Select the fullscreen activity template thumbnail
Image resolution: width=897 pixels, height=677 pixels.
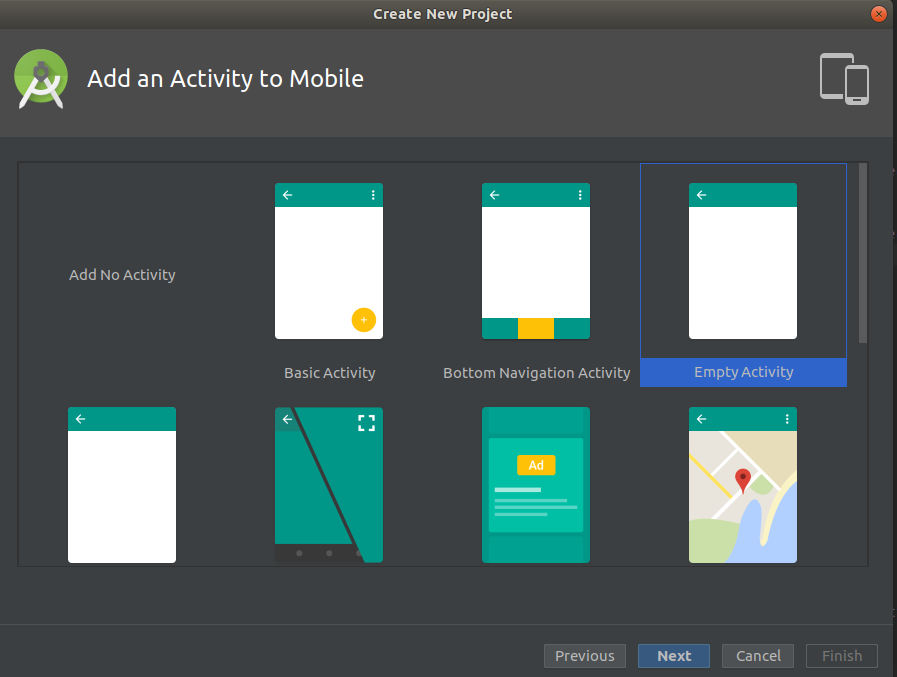329,485
